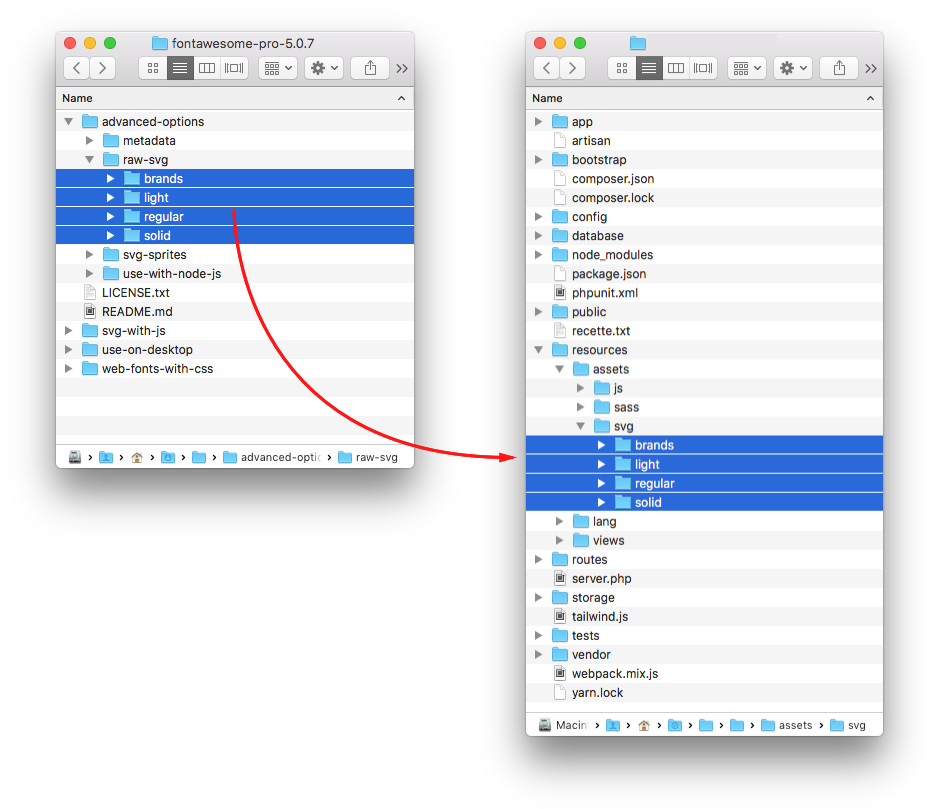
Task: Open arrange menu in right Finder window
Action: (x=747, y=68)
